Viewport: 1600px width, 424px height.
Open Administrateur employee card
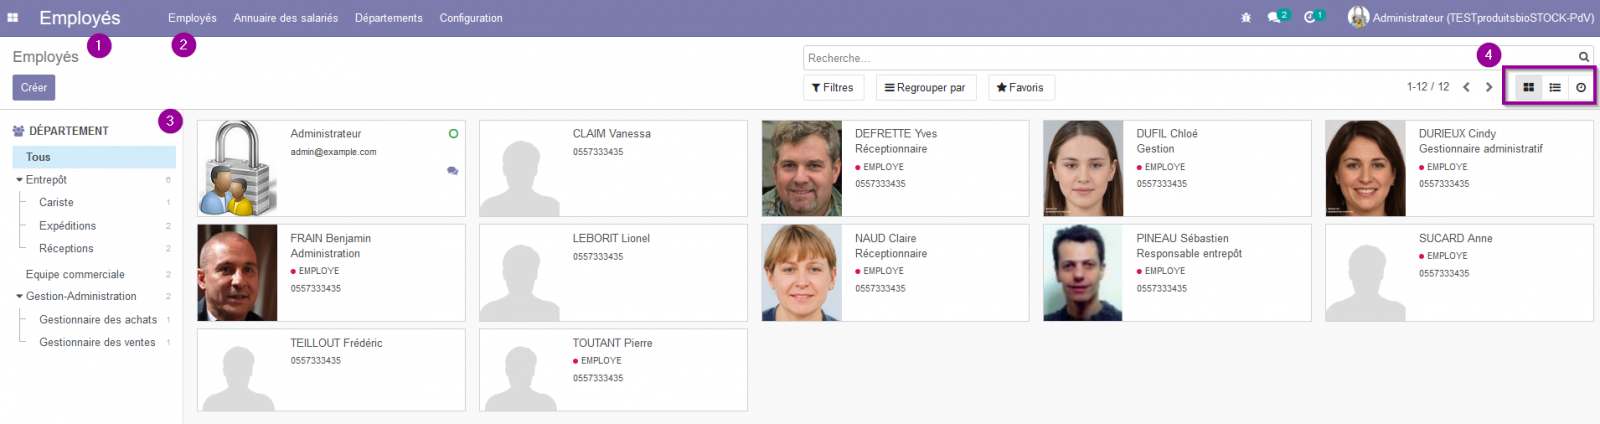(x=331, y=168)
